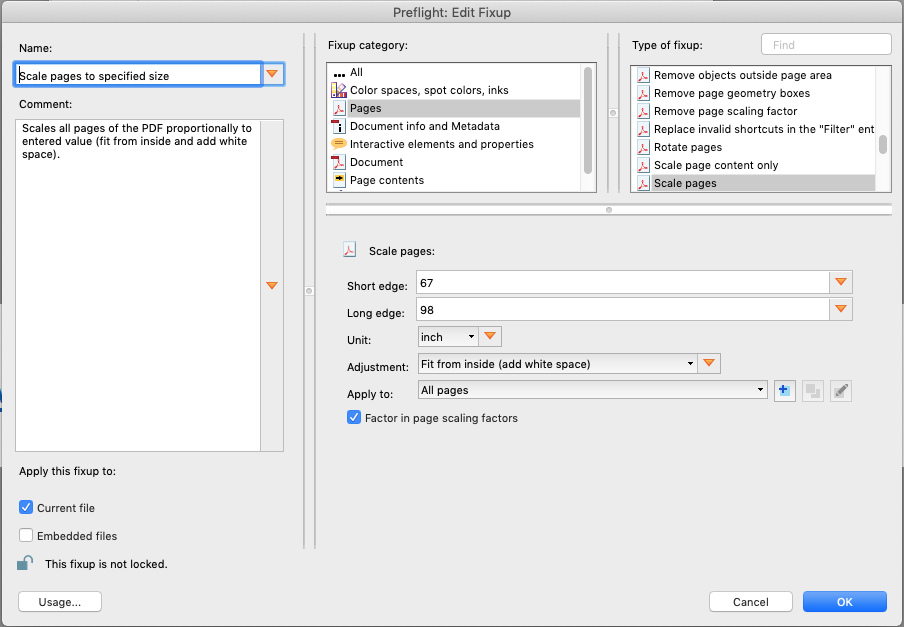Open the orange variable arrow for Short edge
This screenshot has height=627, width=904.
(841, 284)
